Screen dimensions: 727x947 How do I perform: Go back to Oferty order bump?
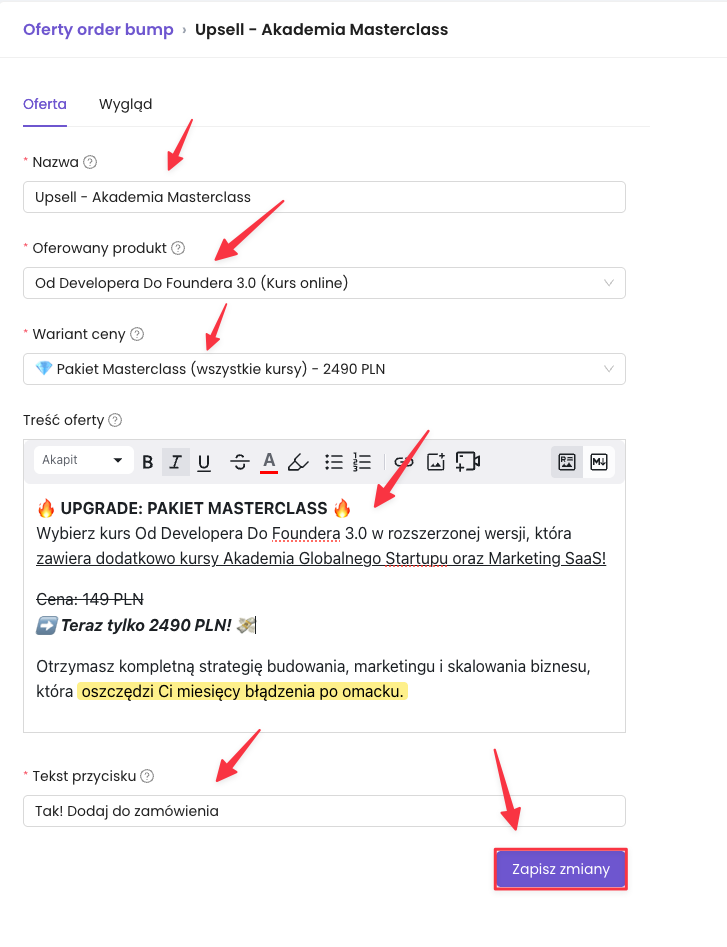tap(98, 29)
